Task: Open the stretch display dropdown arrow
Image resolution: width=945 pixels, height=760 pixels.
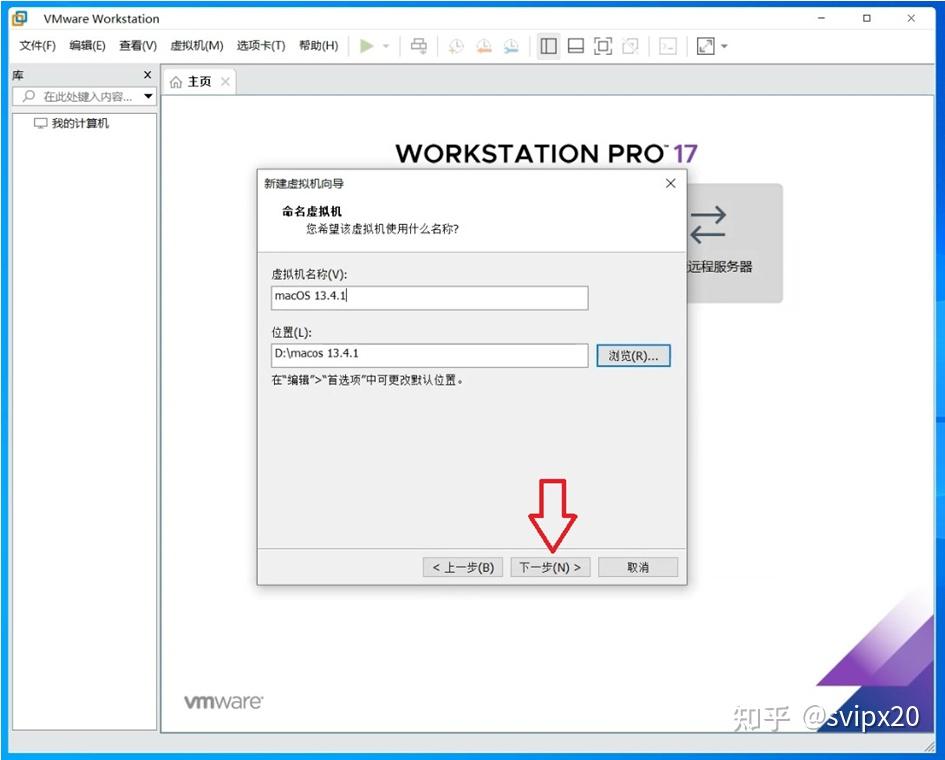Action: pos(724,46)
